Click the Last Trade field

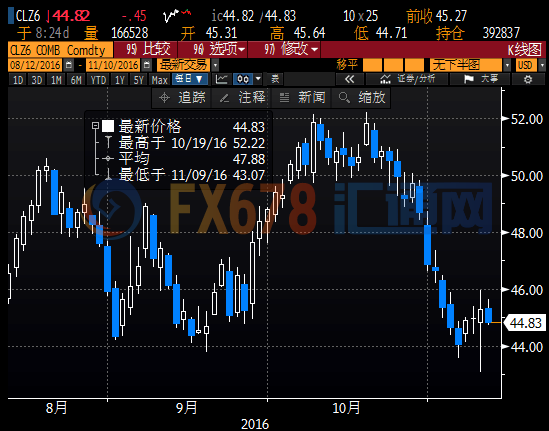coord(184,65)
